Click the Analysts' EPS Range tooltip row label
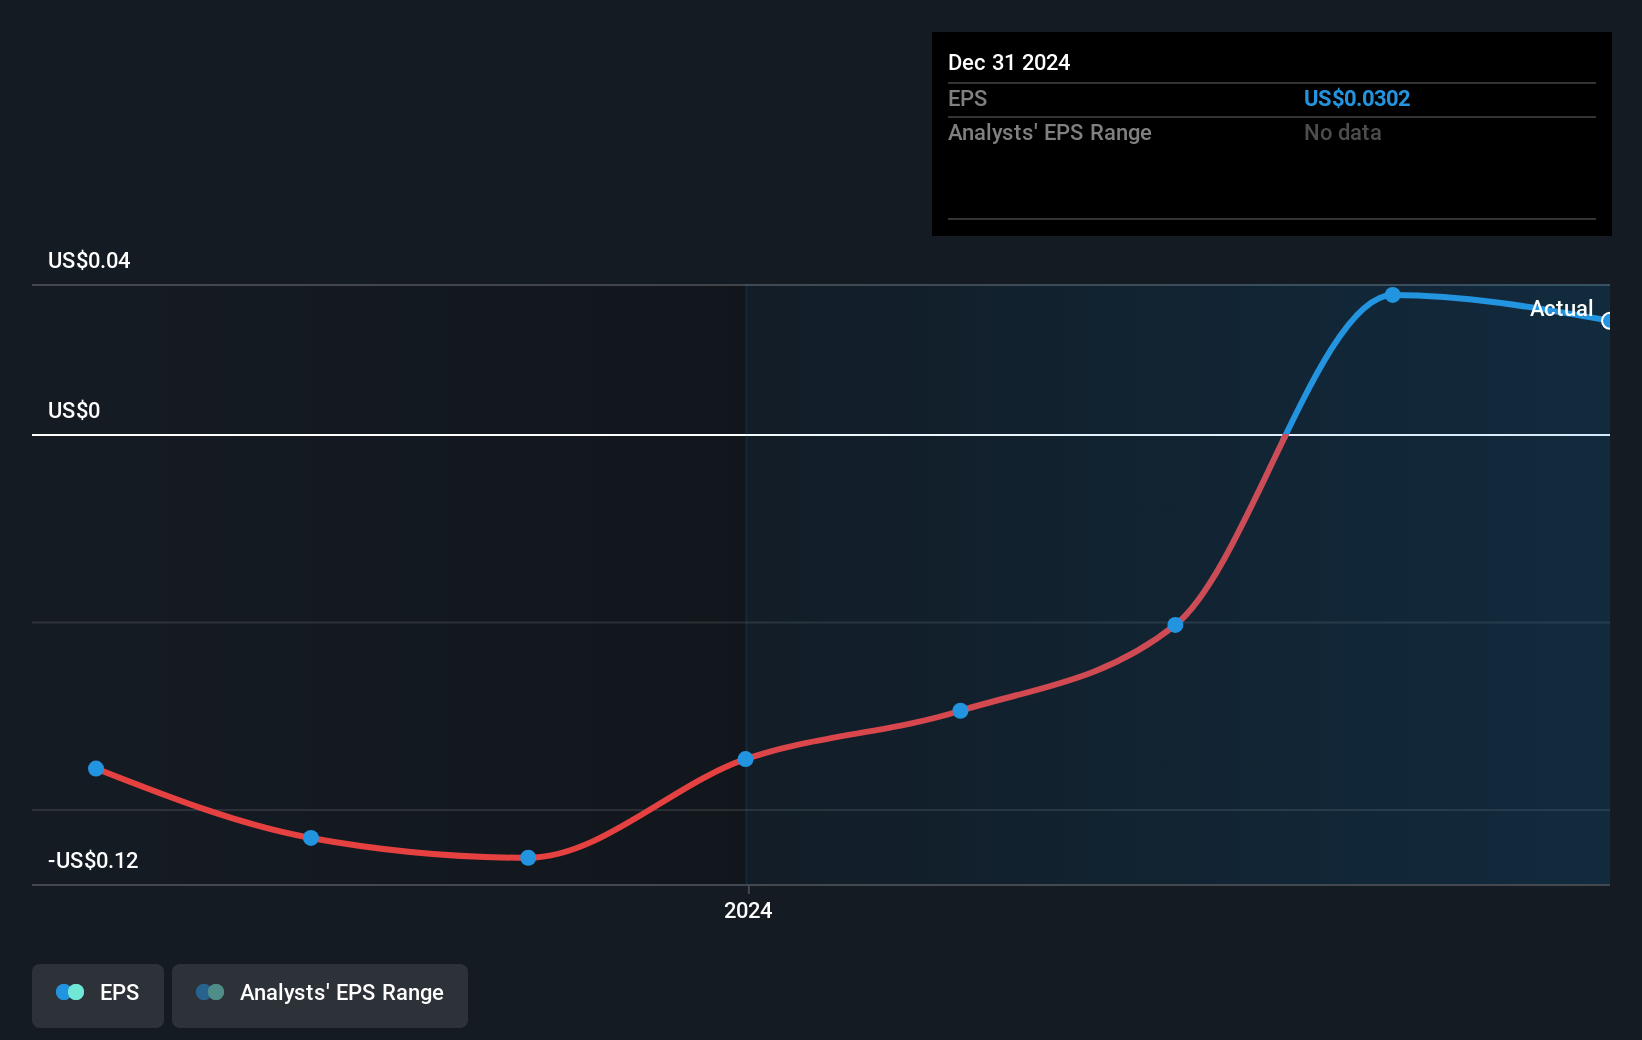1642x1040 pixels. pyautogui.click(x=1049, y=132)
